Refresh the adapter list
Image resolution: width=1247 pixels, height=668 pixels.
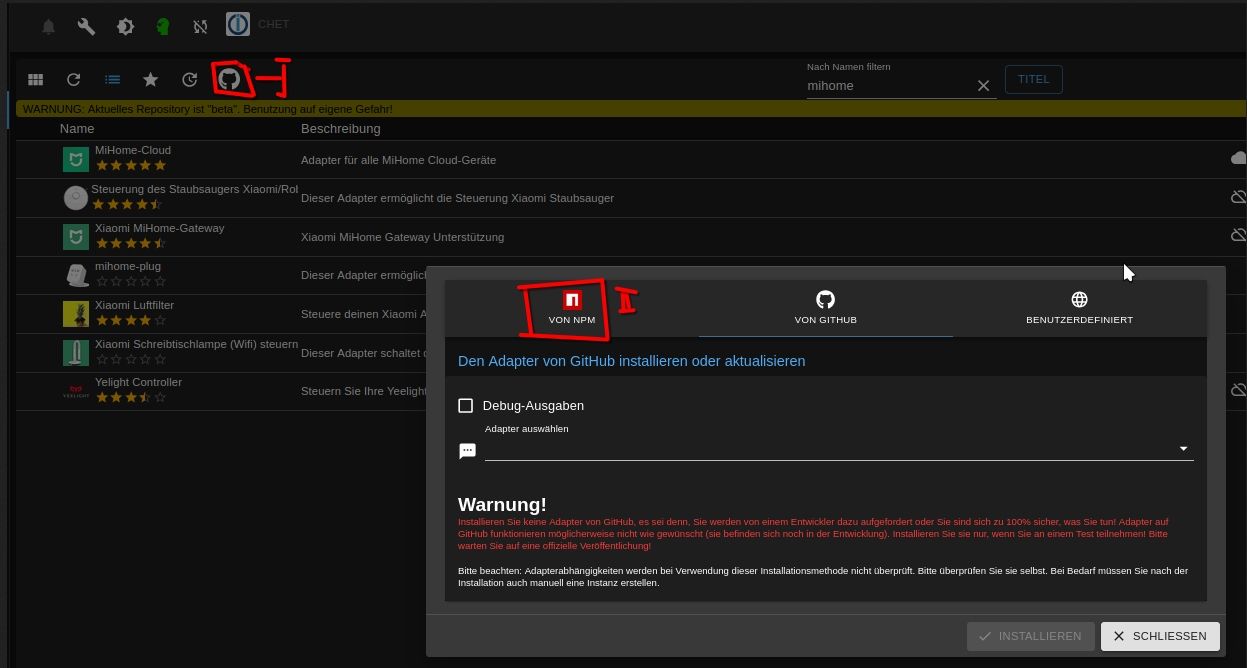tap(73, 80)
